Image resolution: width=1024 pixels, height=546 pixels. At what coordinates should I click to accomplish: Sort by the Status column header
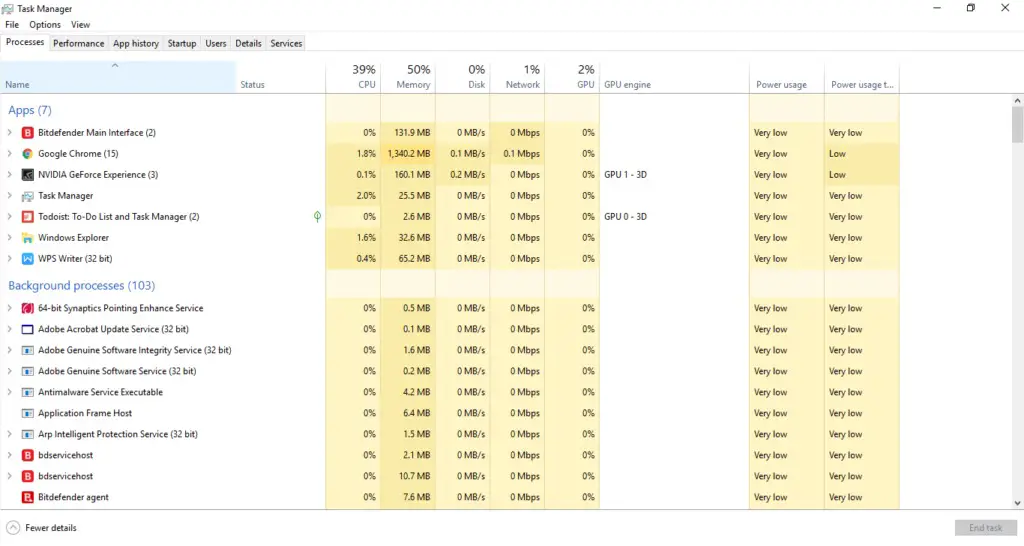pos(280,77)
